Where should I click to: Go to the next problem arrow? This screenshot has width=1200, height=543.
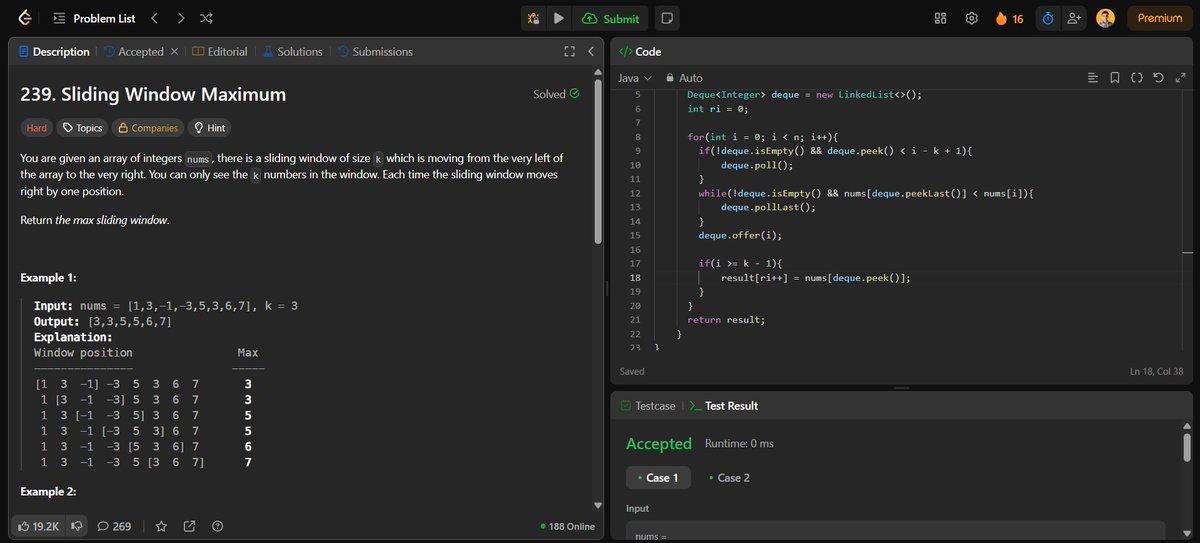[x=180, y=18]
